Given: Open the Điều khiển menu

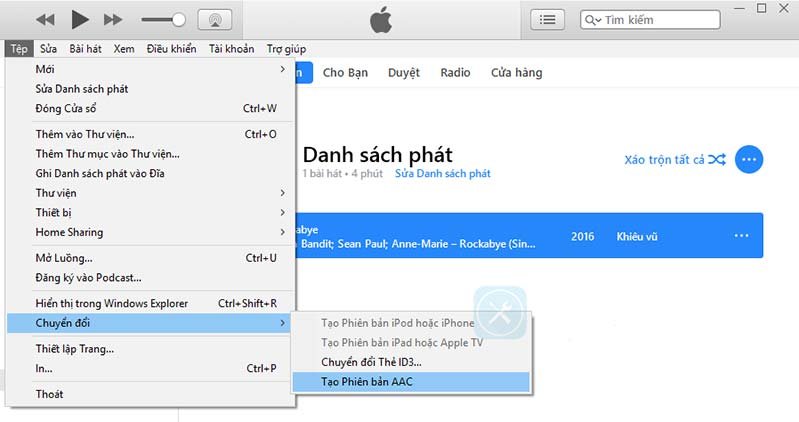Looking at the screenshot, I should 171,49.
